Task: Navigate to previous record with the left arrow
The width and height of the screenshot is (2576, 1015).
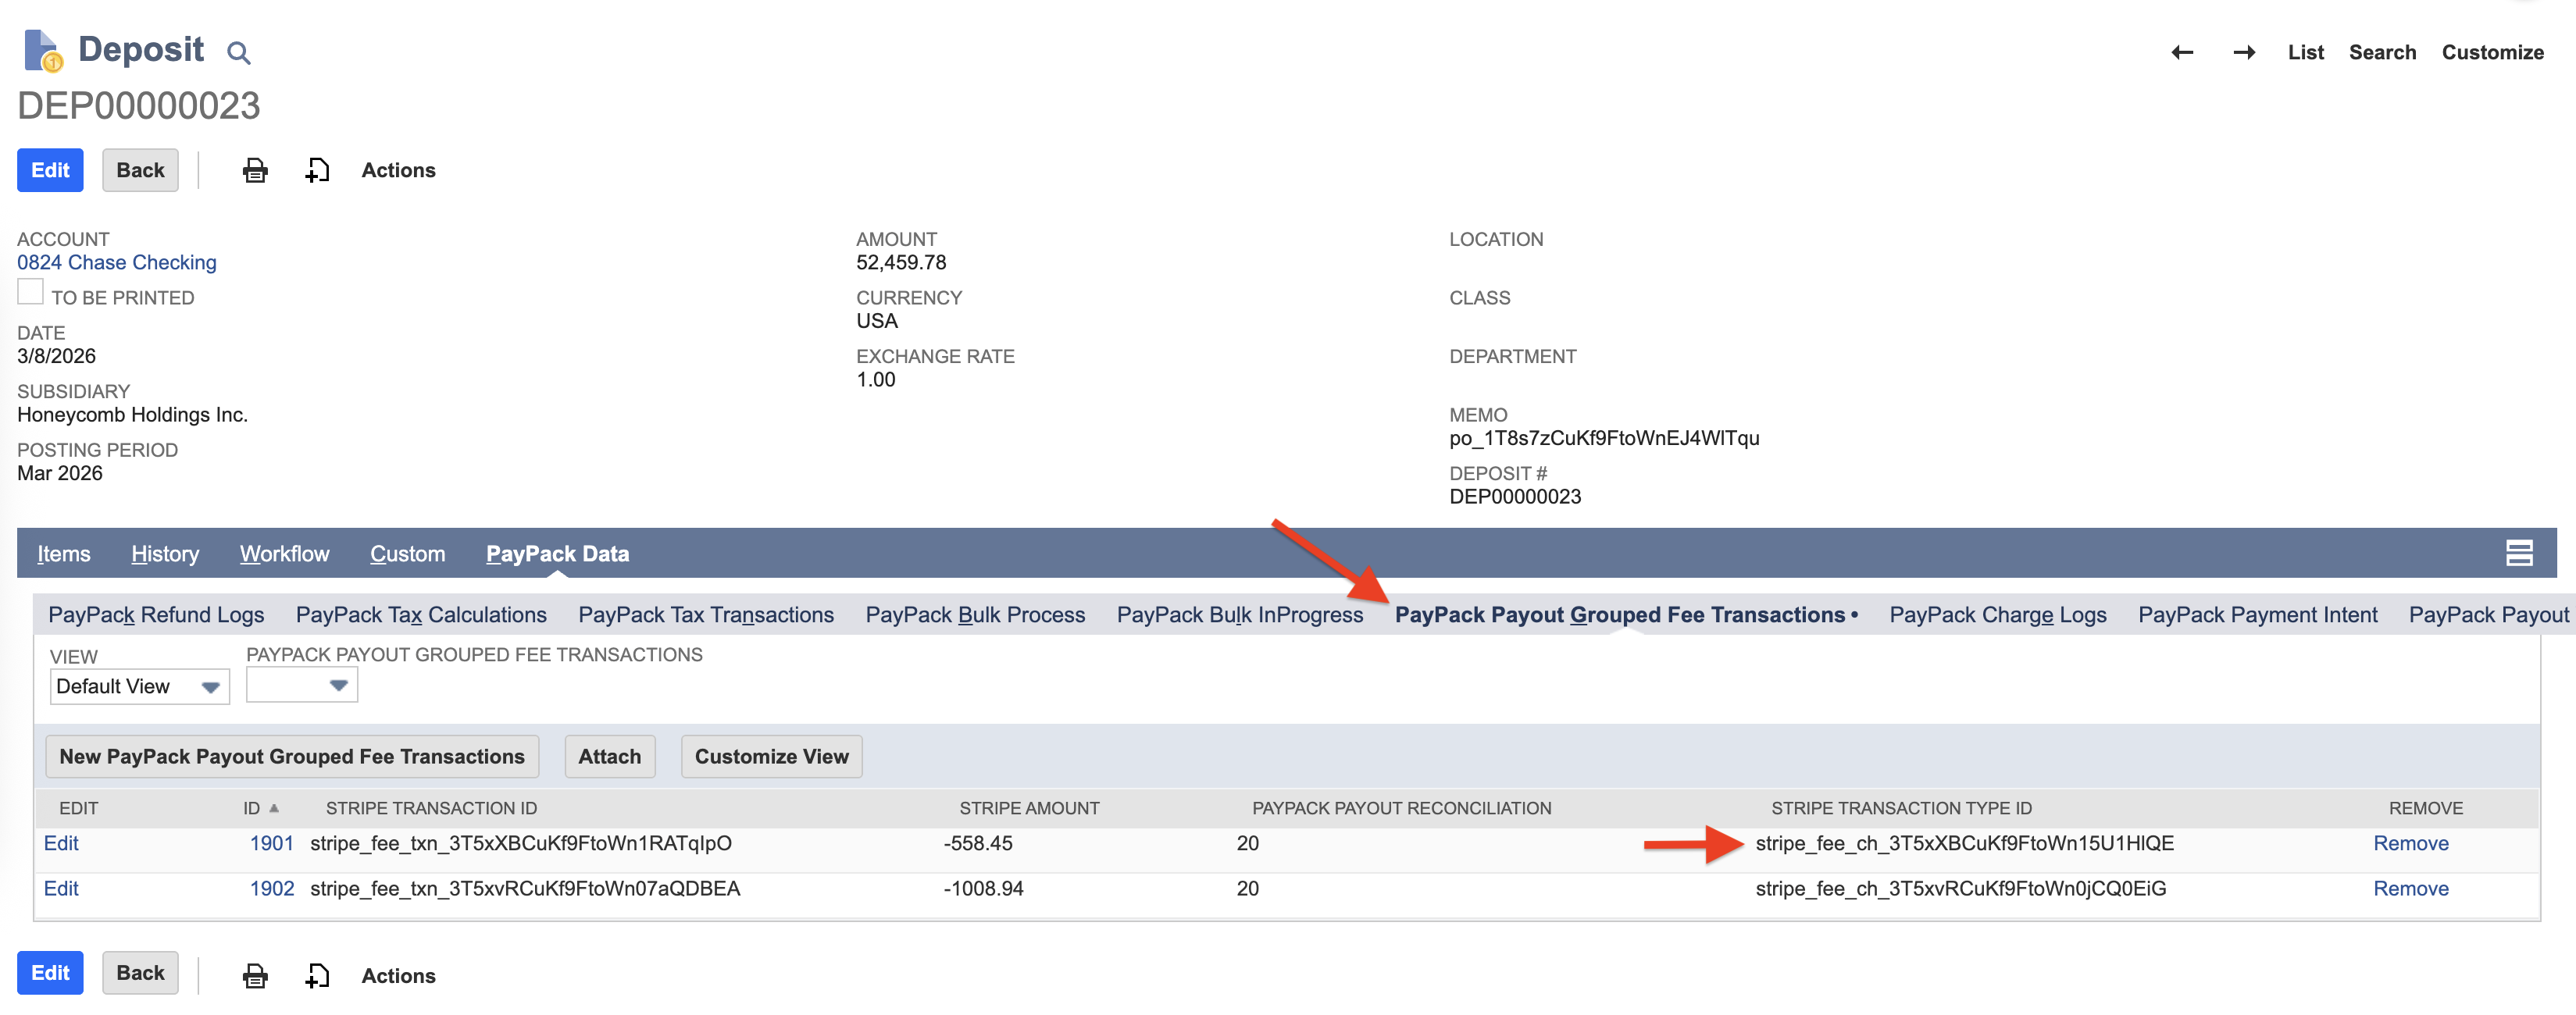Action: (x=2182, y=52)
